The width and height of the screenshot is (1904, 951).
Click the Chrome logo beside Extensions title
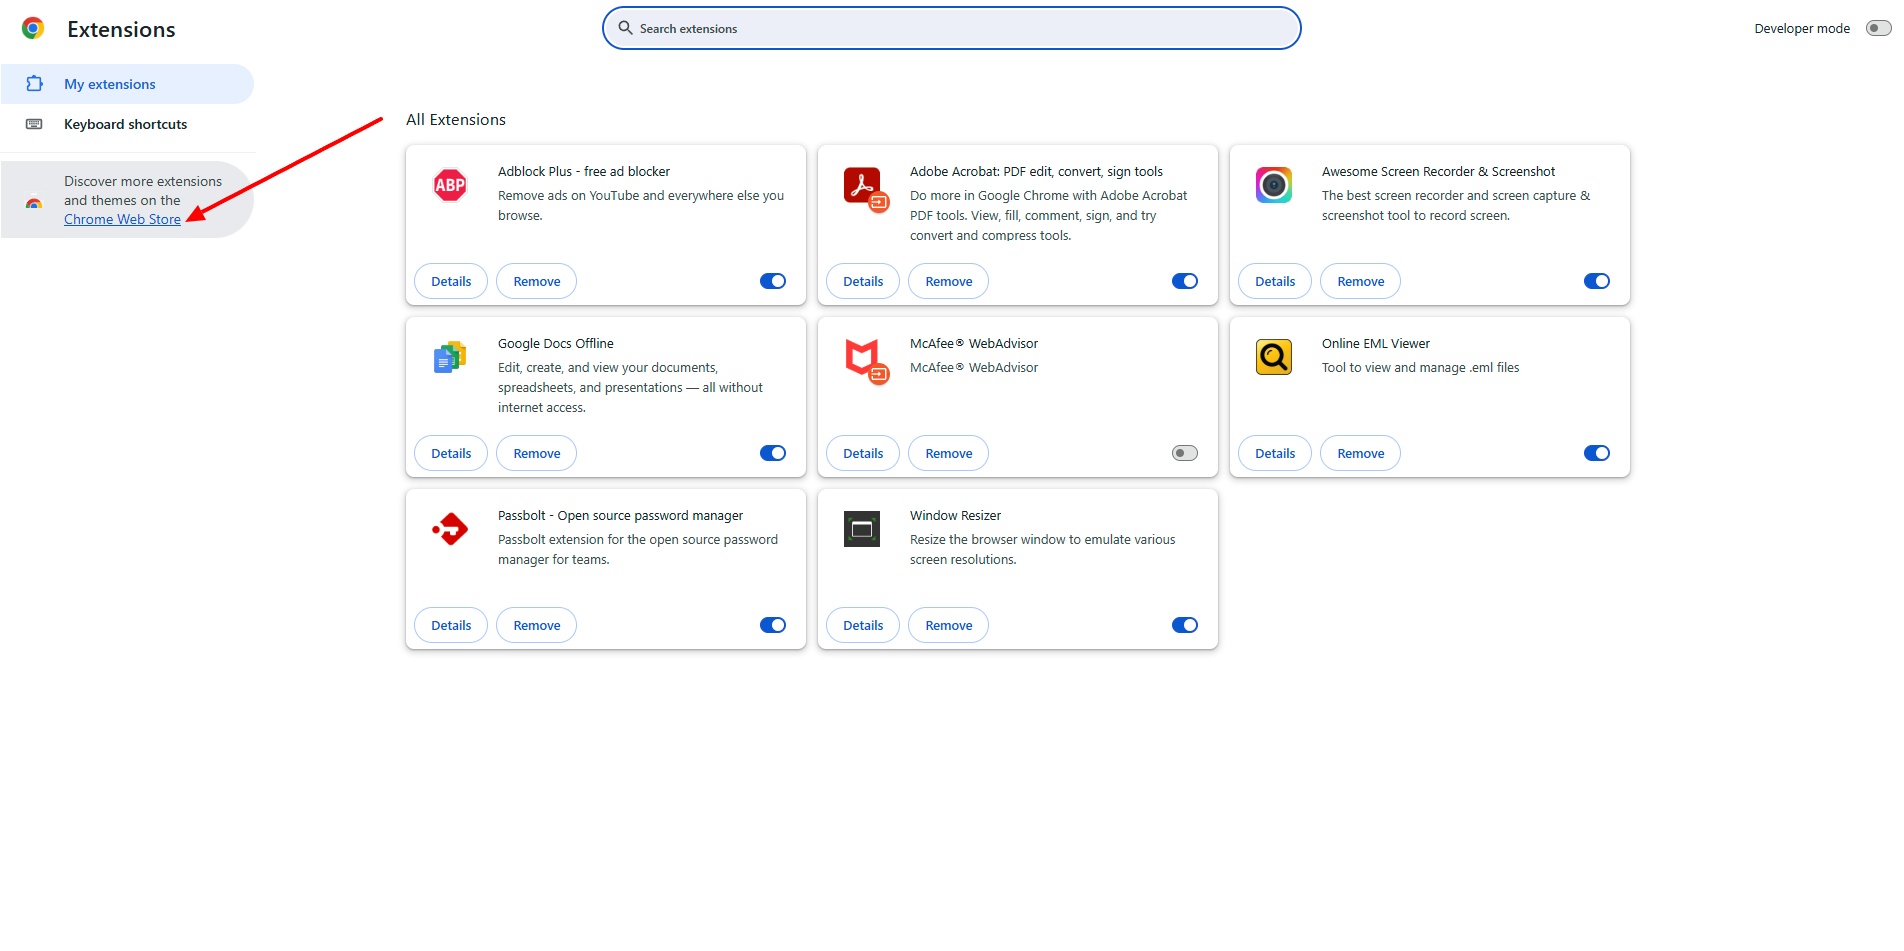point(33,28)
